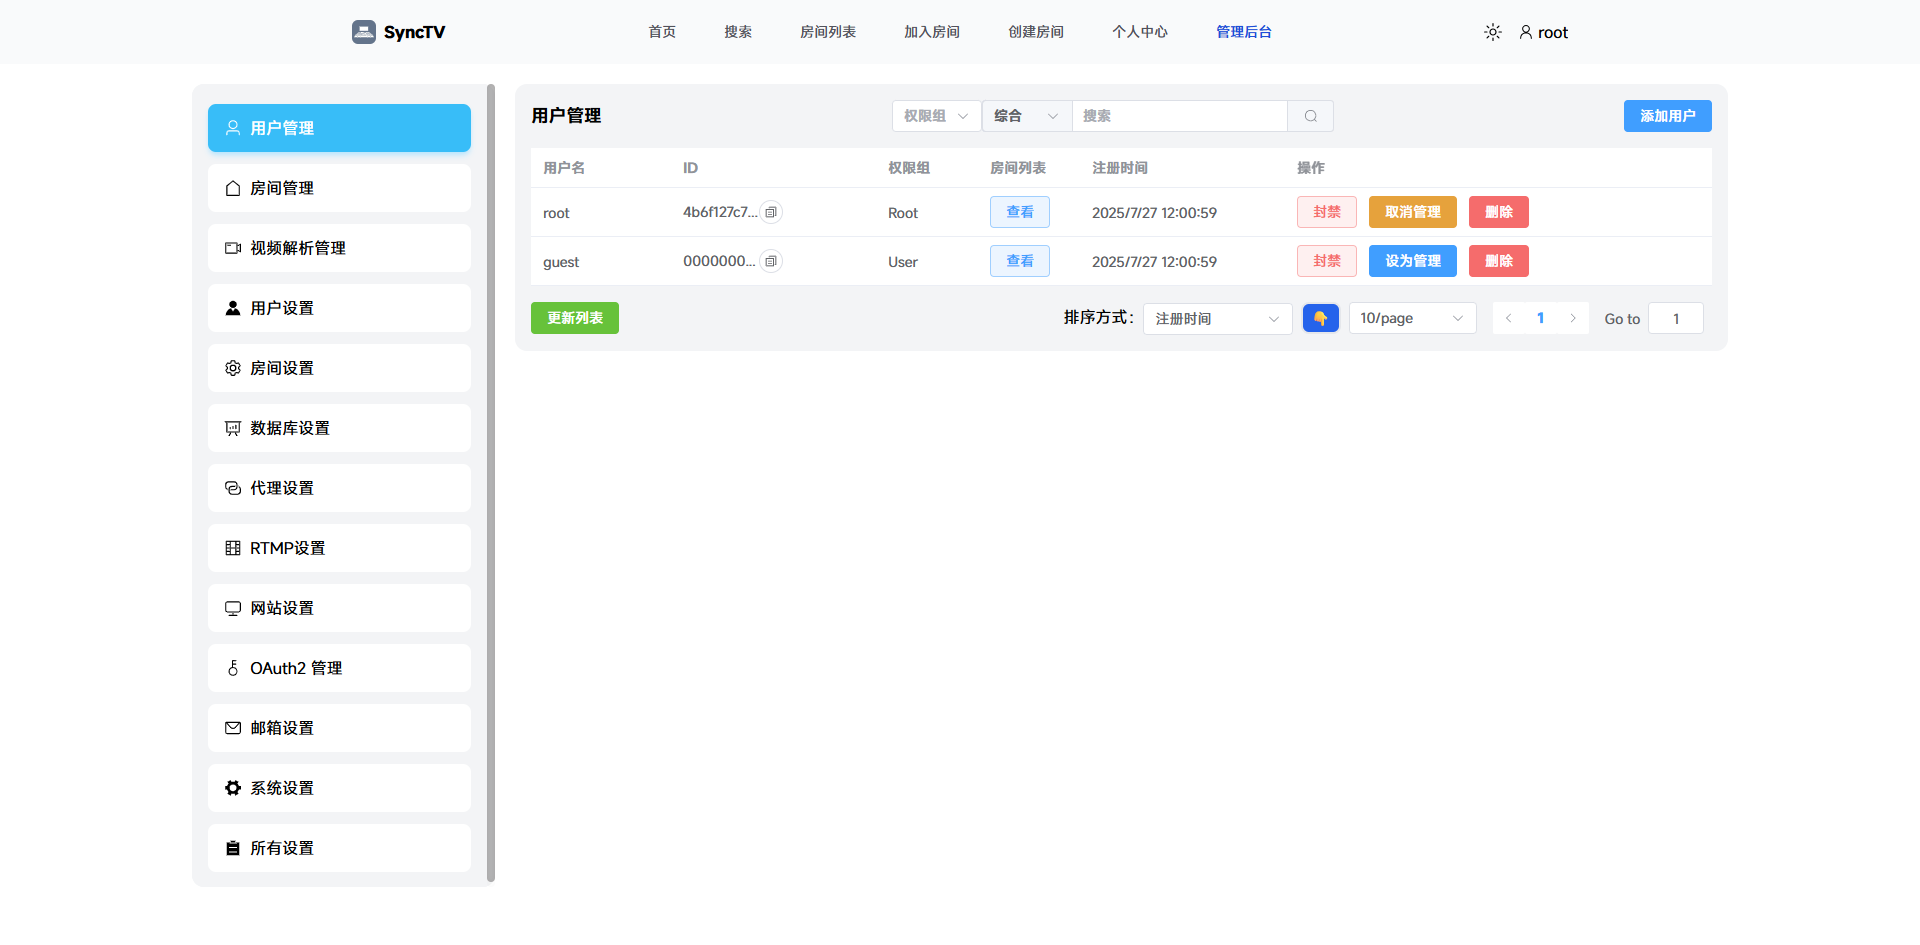Toggle the sort order direction button
1920x945 pixels.
tap(1321, 318)
